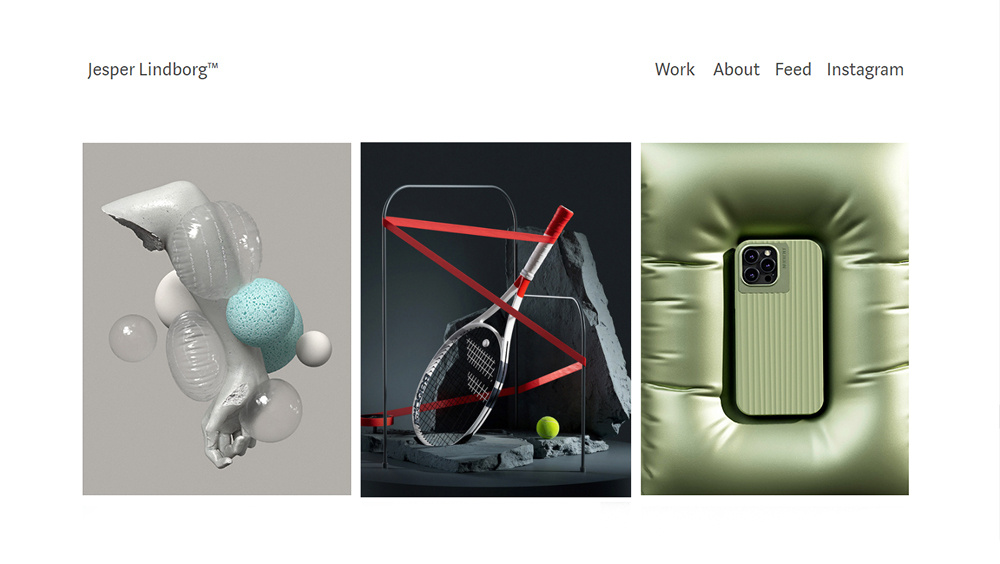
Task: Visit the Instagram link
Action: (865, 70)
